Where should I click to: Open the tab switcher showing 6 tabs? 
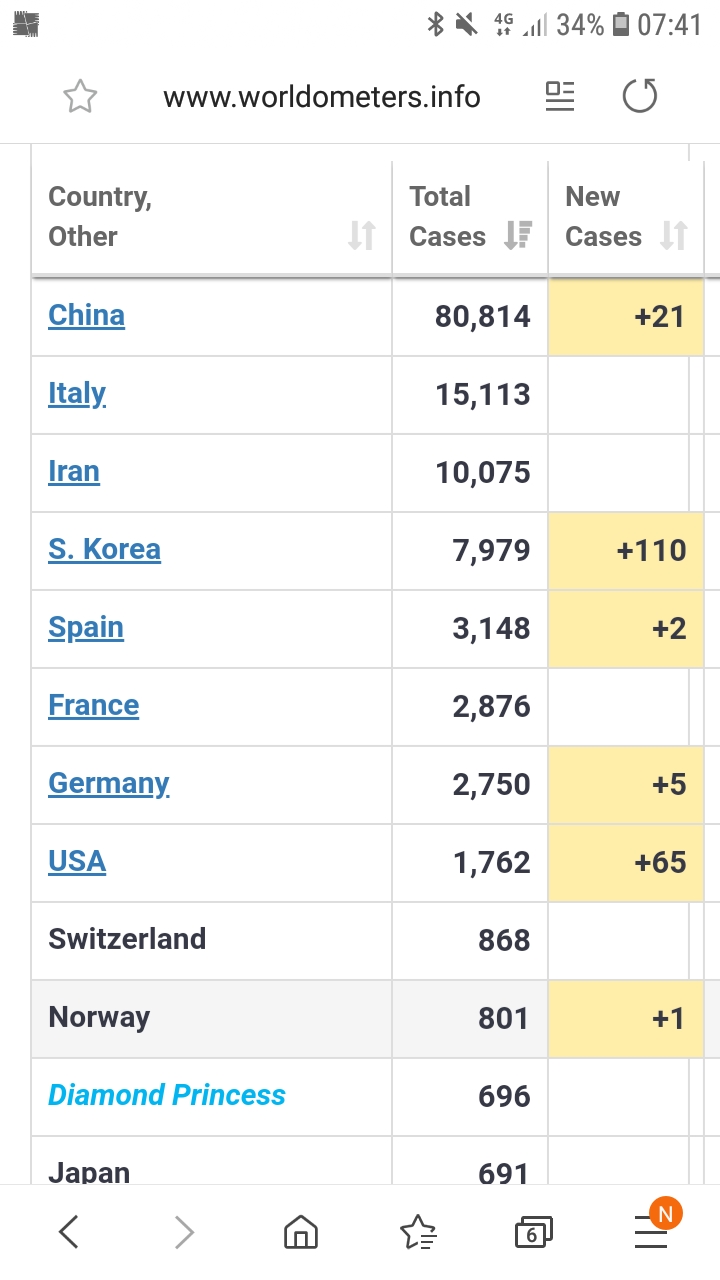(x=533, y=1232)
